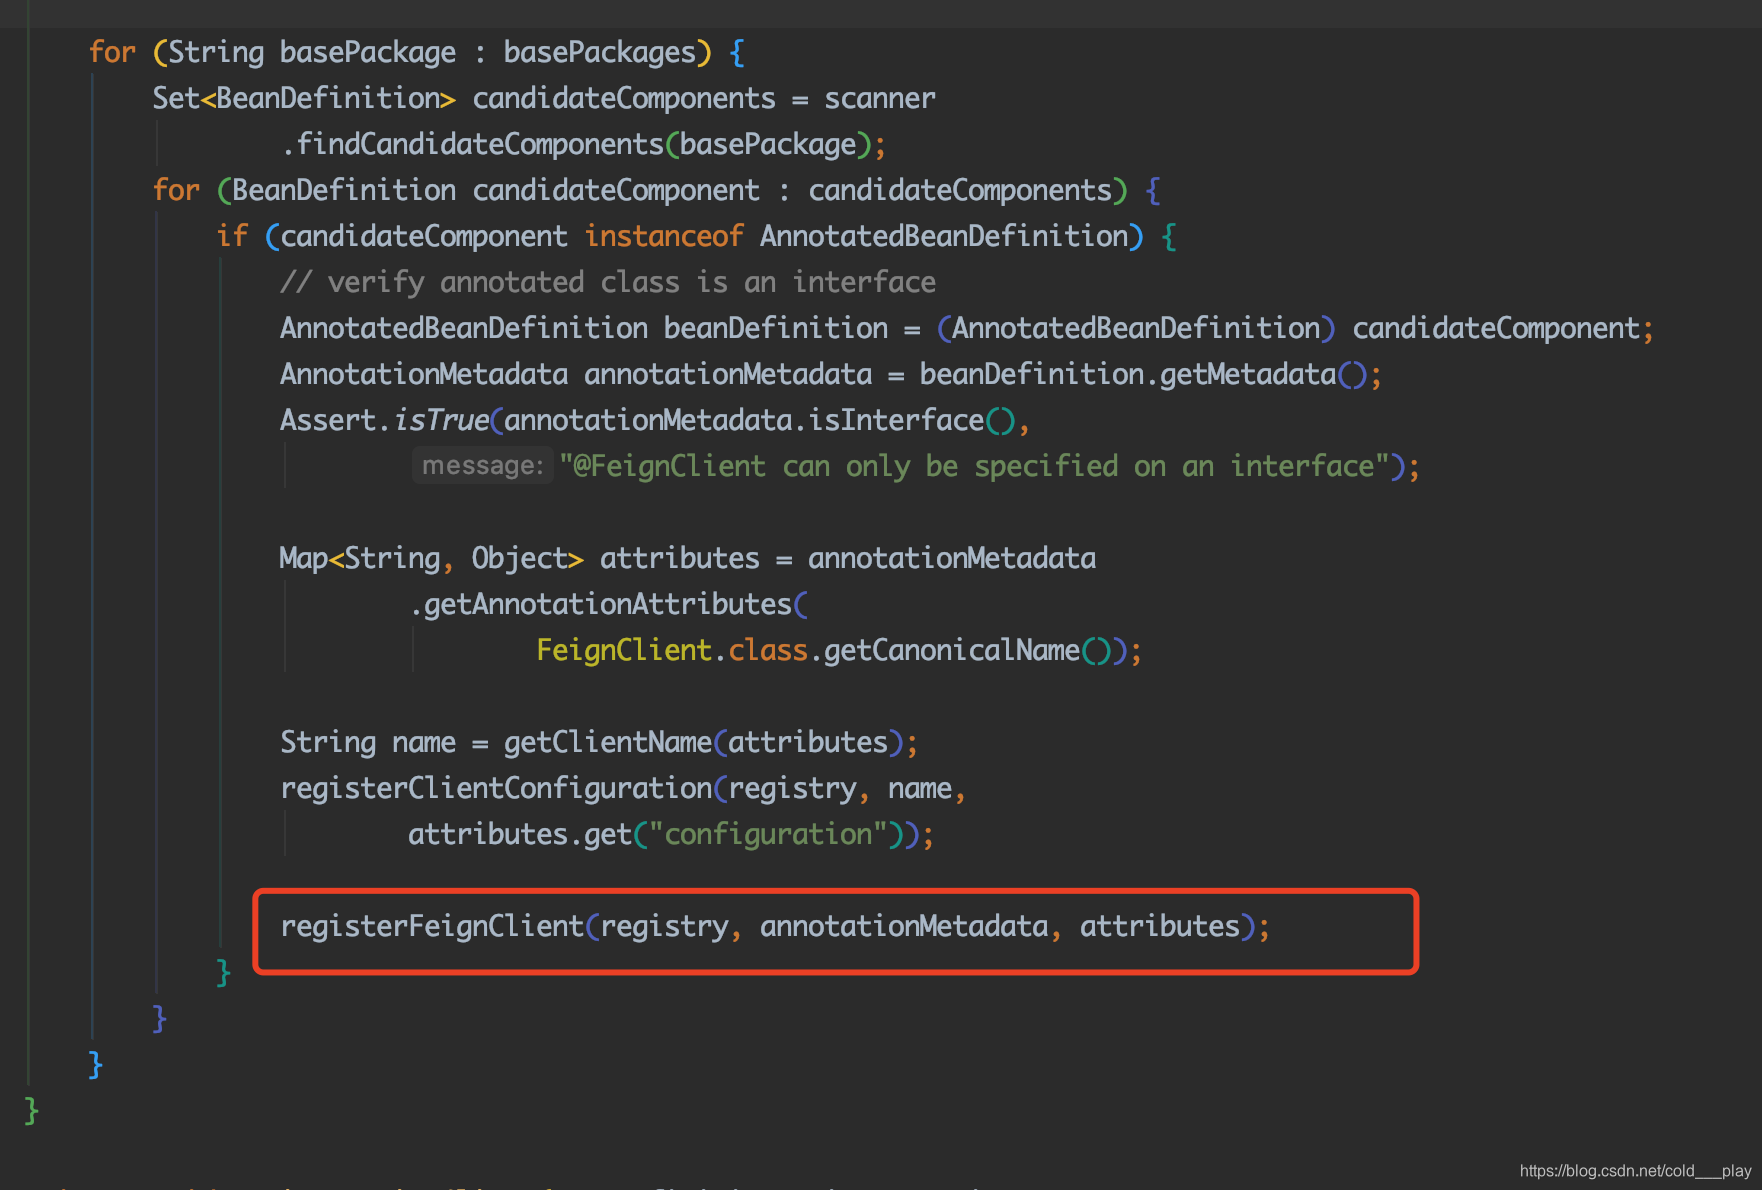The height and width of the screenshot is (1190, 1762).
Task: Click the 'findCandidateComponents' method call
Action: (x=480, y=144)
